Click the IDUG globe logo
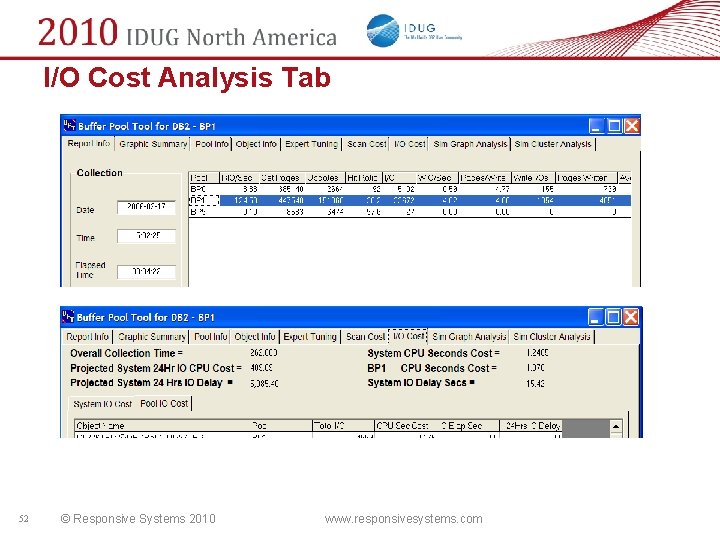720x540 pixels. tap(383, 30)
